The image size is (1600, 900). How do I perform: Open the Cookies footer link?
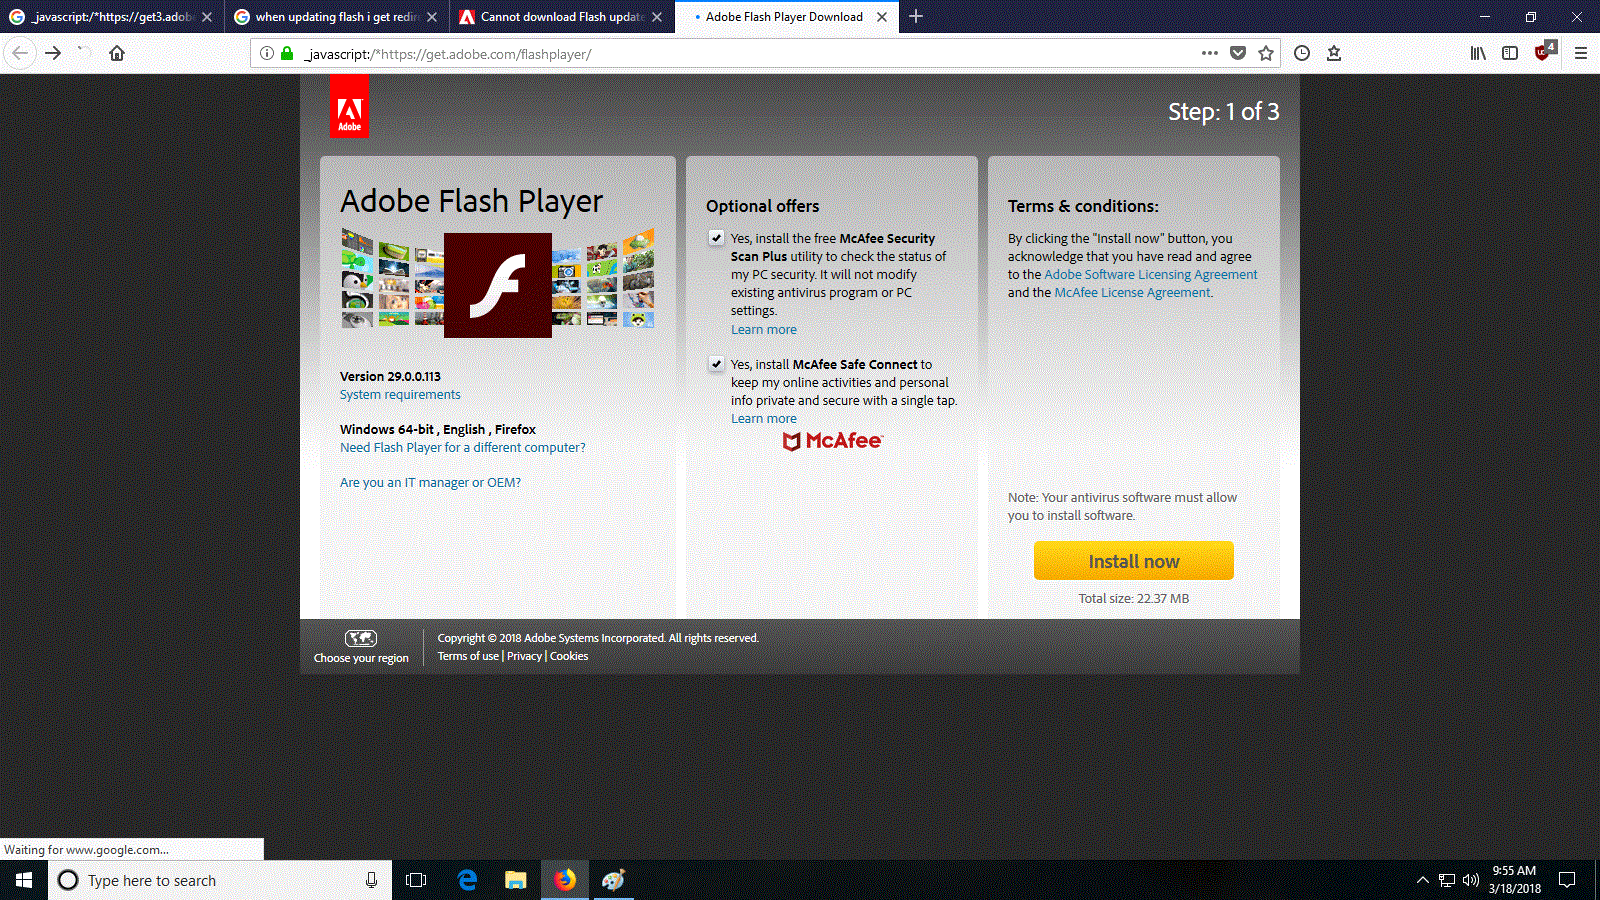click(569, 656)
